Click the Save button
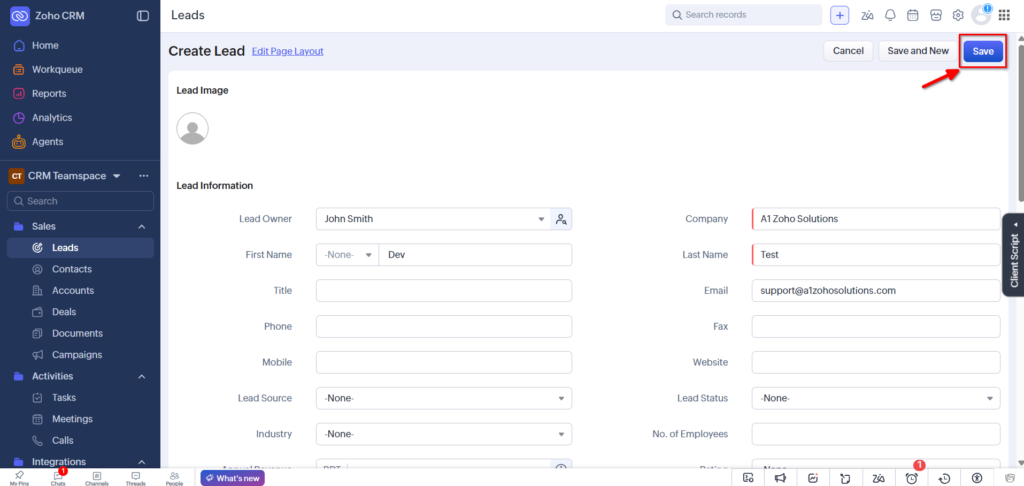Screen dimensions: 1024x486 983,52
